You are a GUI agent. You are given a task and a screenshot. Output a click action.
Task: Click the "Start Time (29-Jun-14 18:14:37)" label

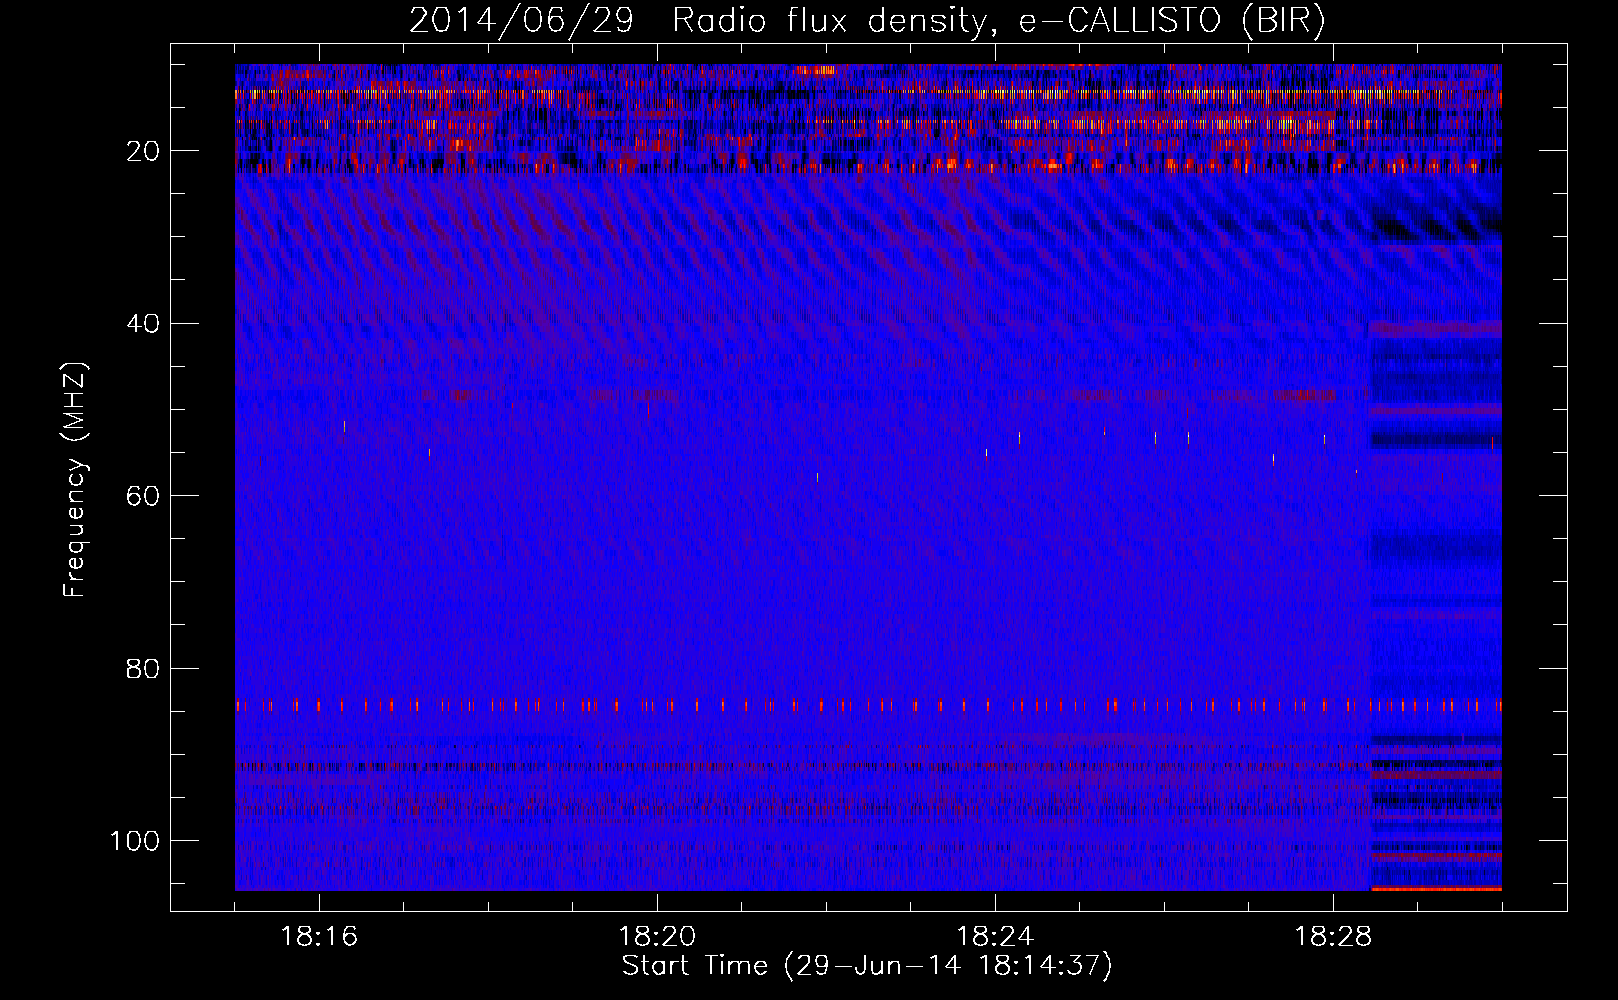point(866,966)
